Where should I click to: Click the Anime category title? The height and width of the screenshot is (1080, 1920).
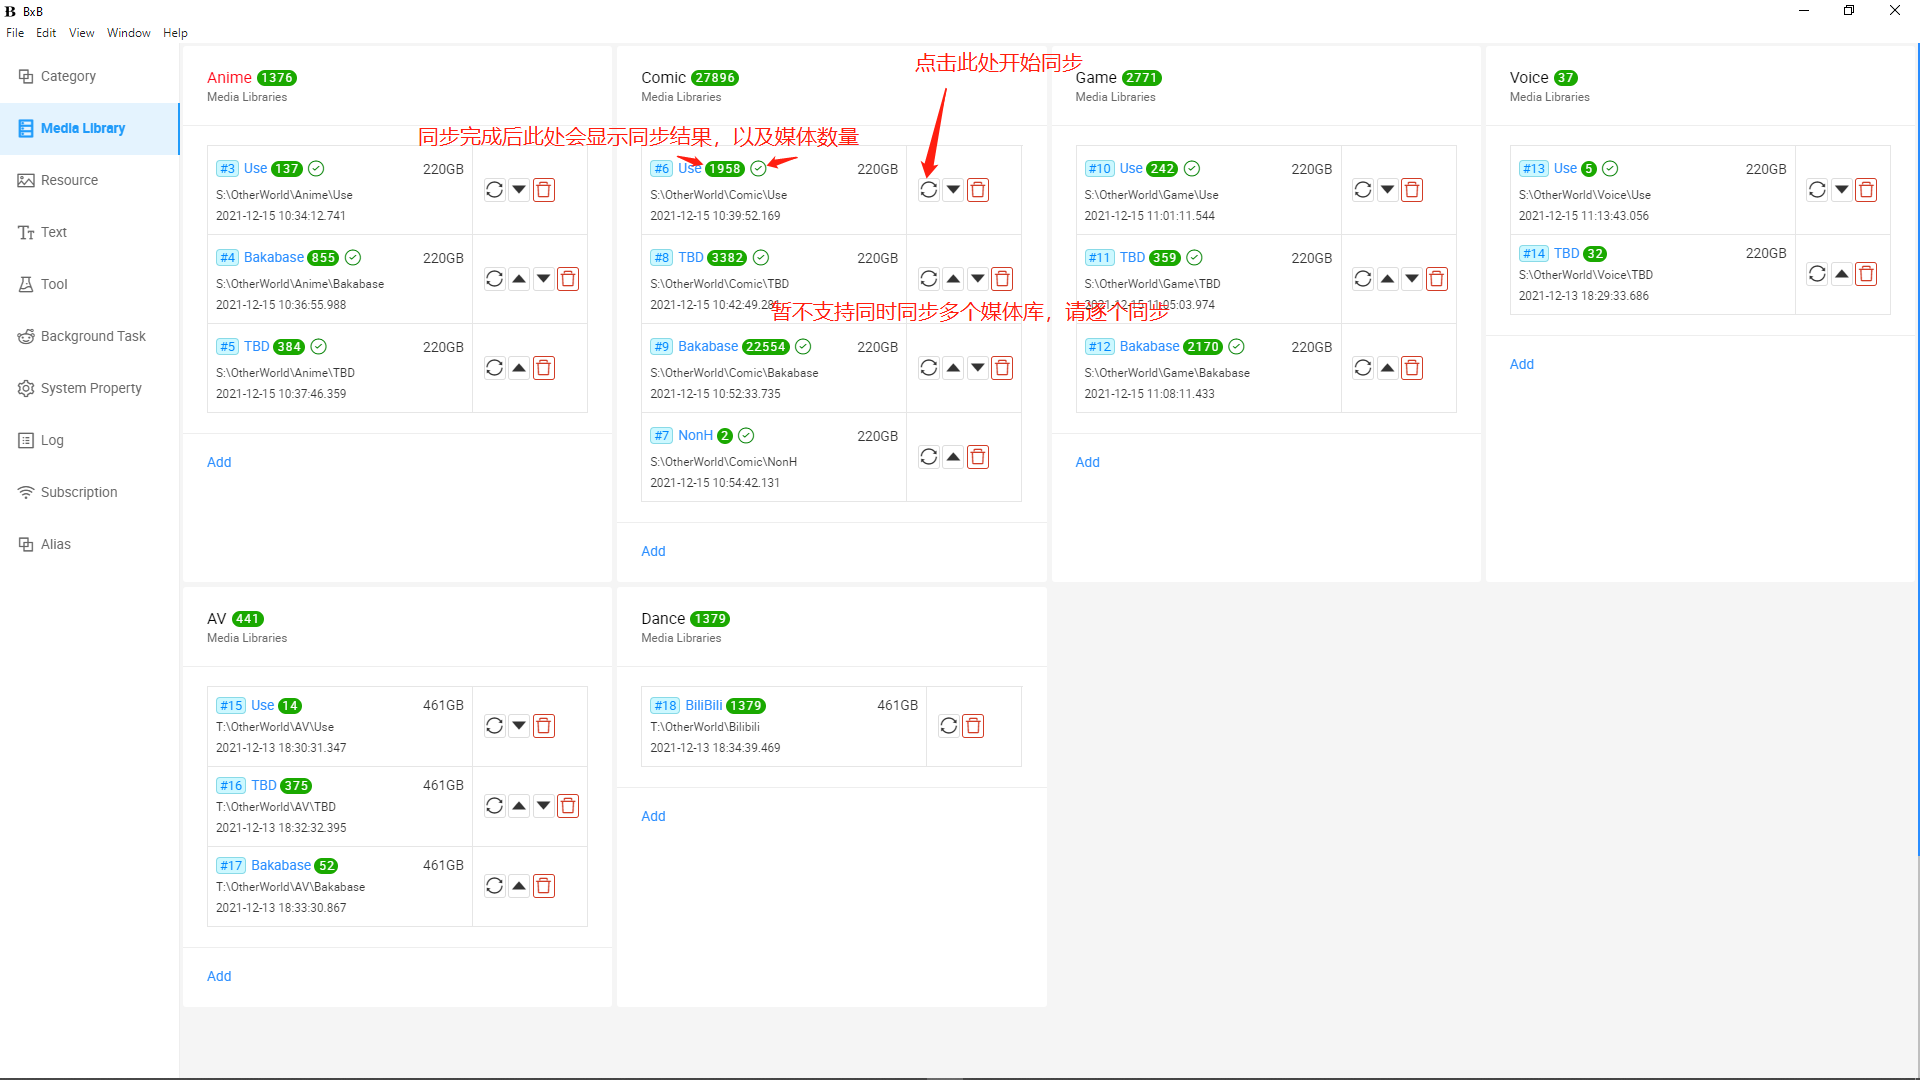(229, 77)
